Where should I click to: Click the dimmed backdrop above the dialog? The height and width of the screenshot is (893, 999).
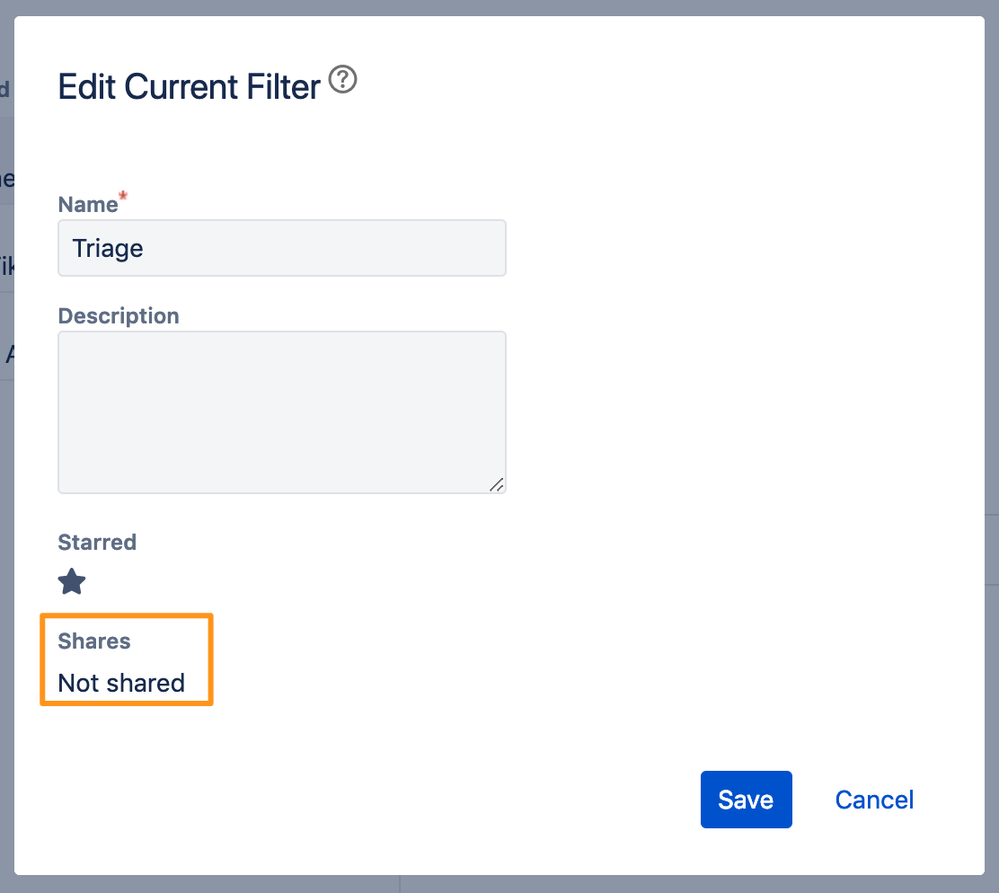(x=500, y=7)
